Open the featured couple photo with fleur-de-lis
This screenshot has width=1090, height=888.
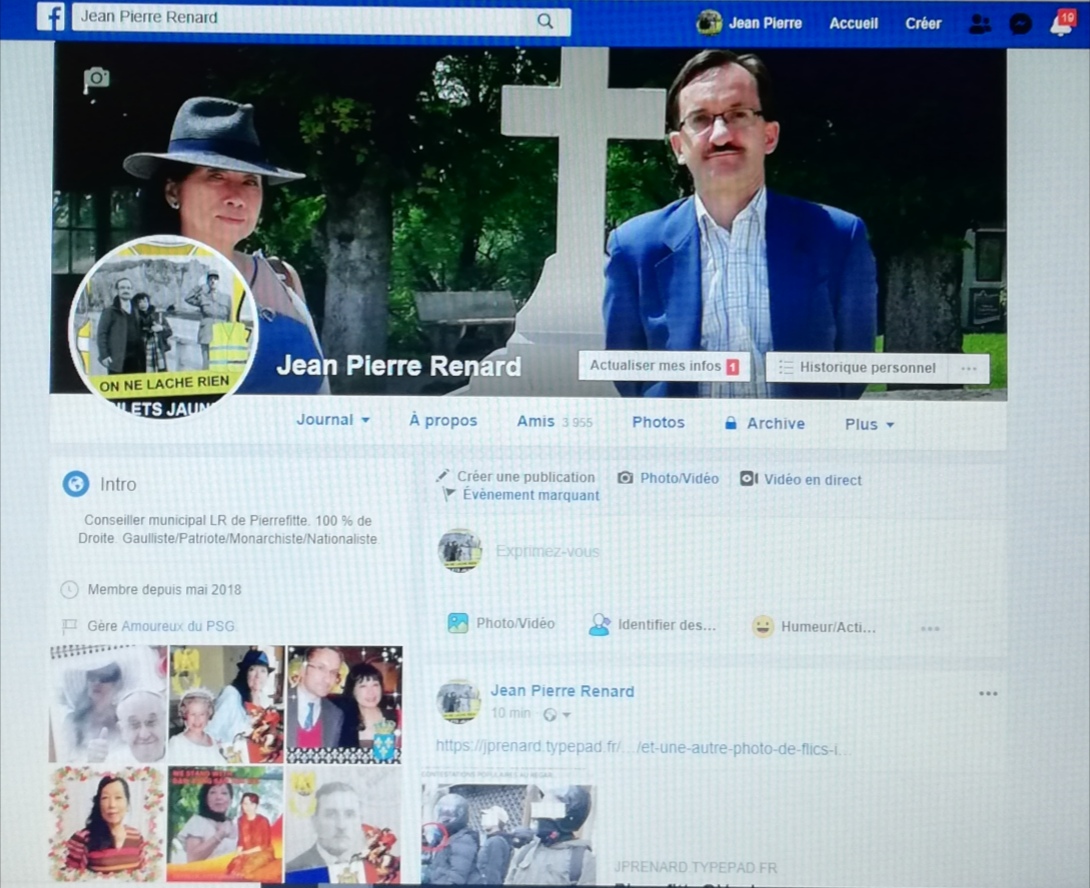344,704
